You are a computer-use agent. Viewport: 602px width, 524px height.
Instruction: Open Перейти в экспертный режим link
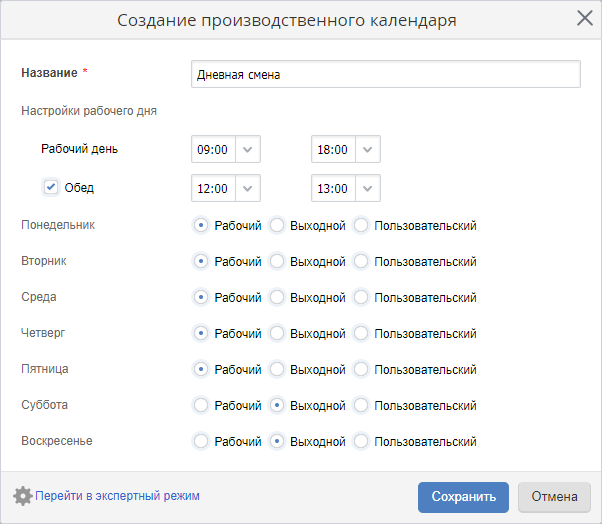117,496
